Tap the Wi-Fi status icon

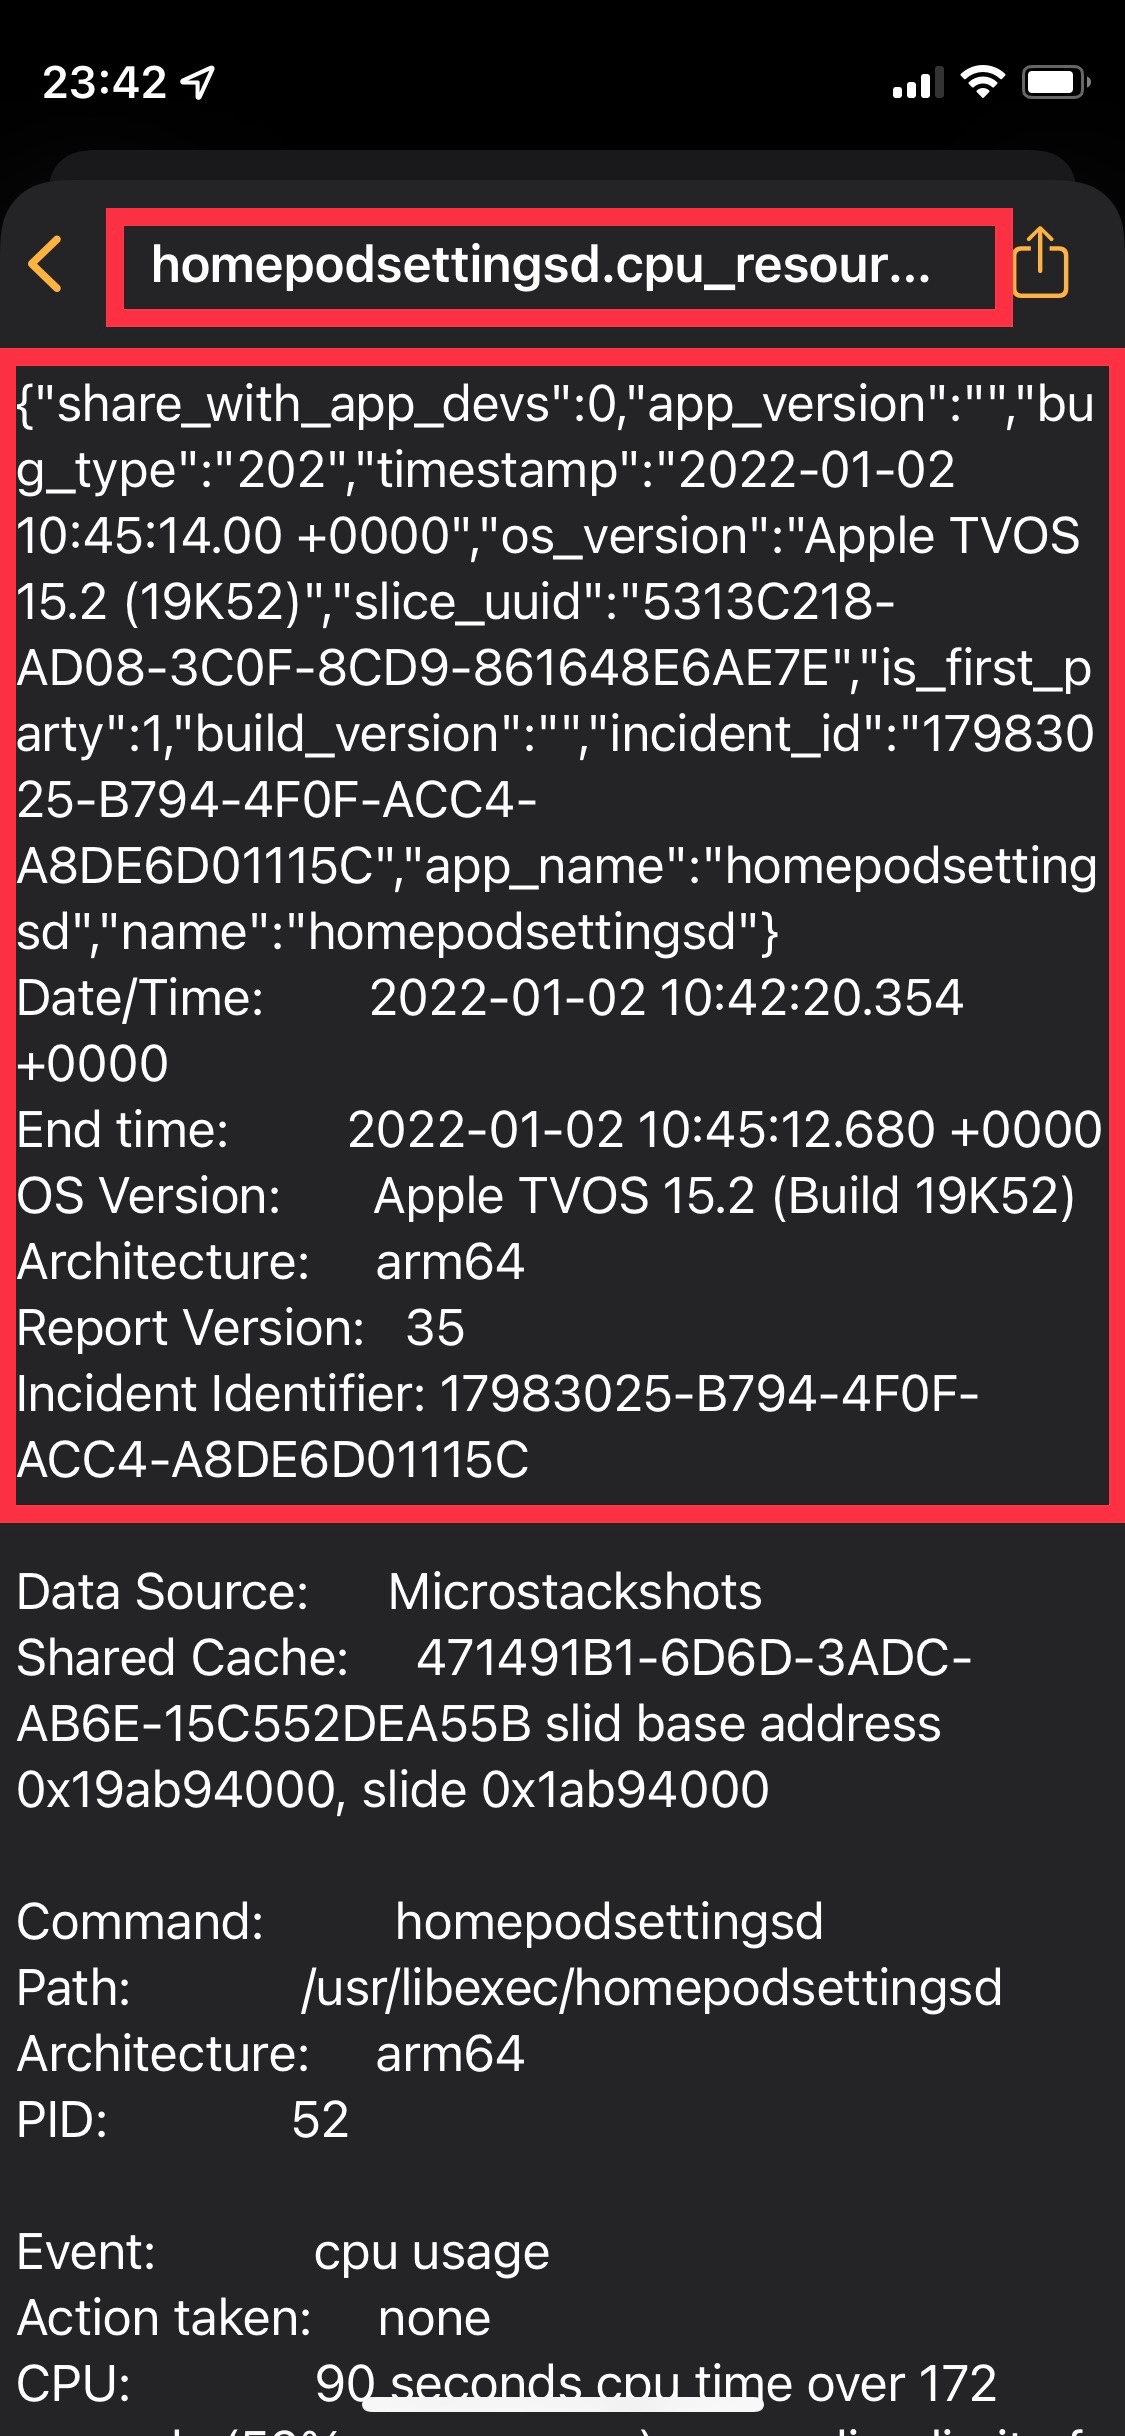[982, 82]
